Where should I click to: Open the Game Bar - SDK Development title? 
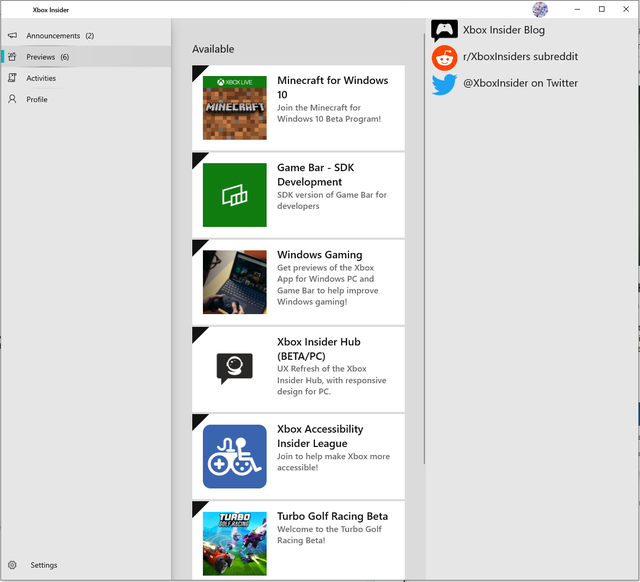coord(316,175)
